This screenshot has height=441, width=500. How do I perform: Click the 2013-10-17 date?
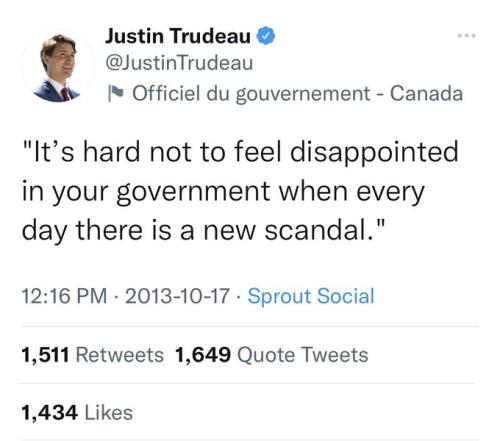178,296
